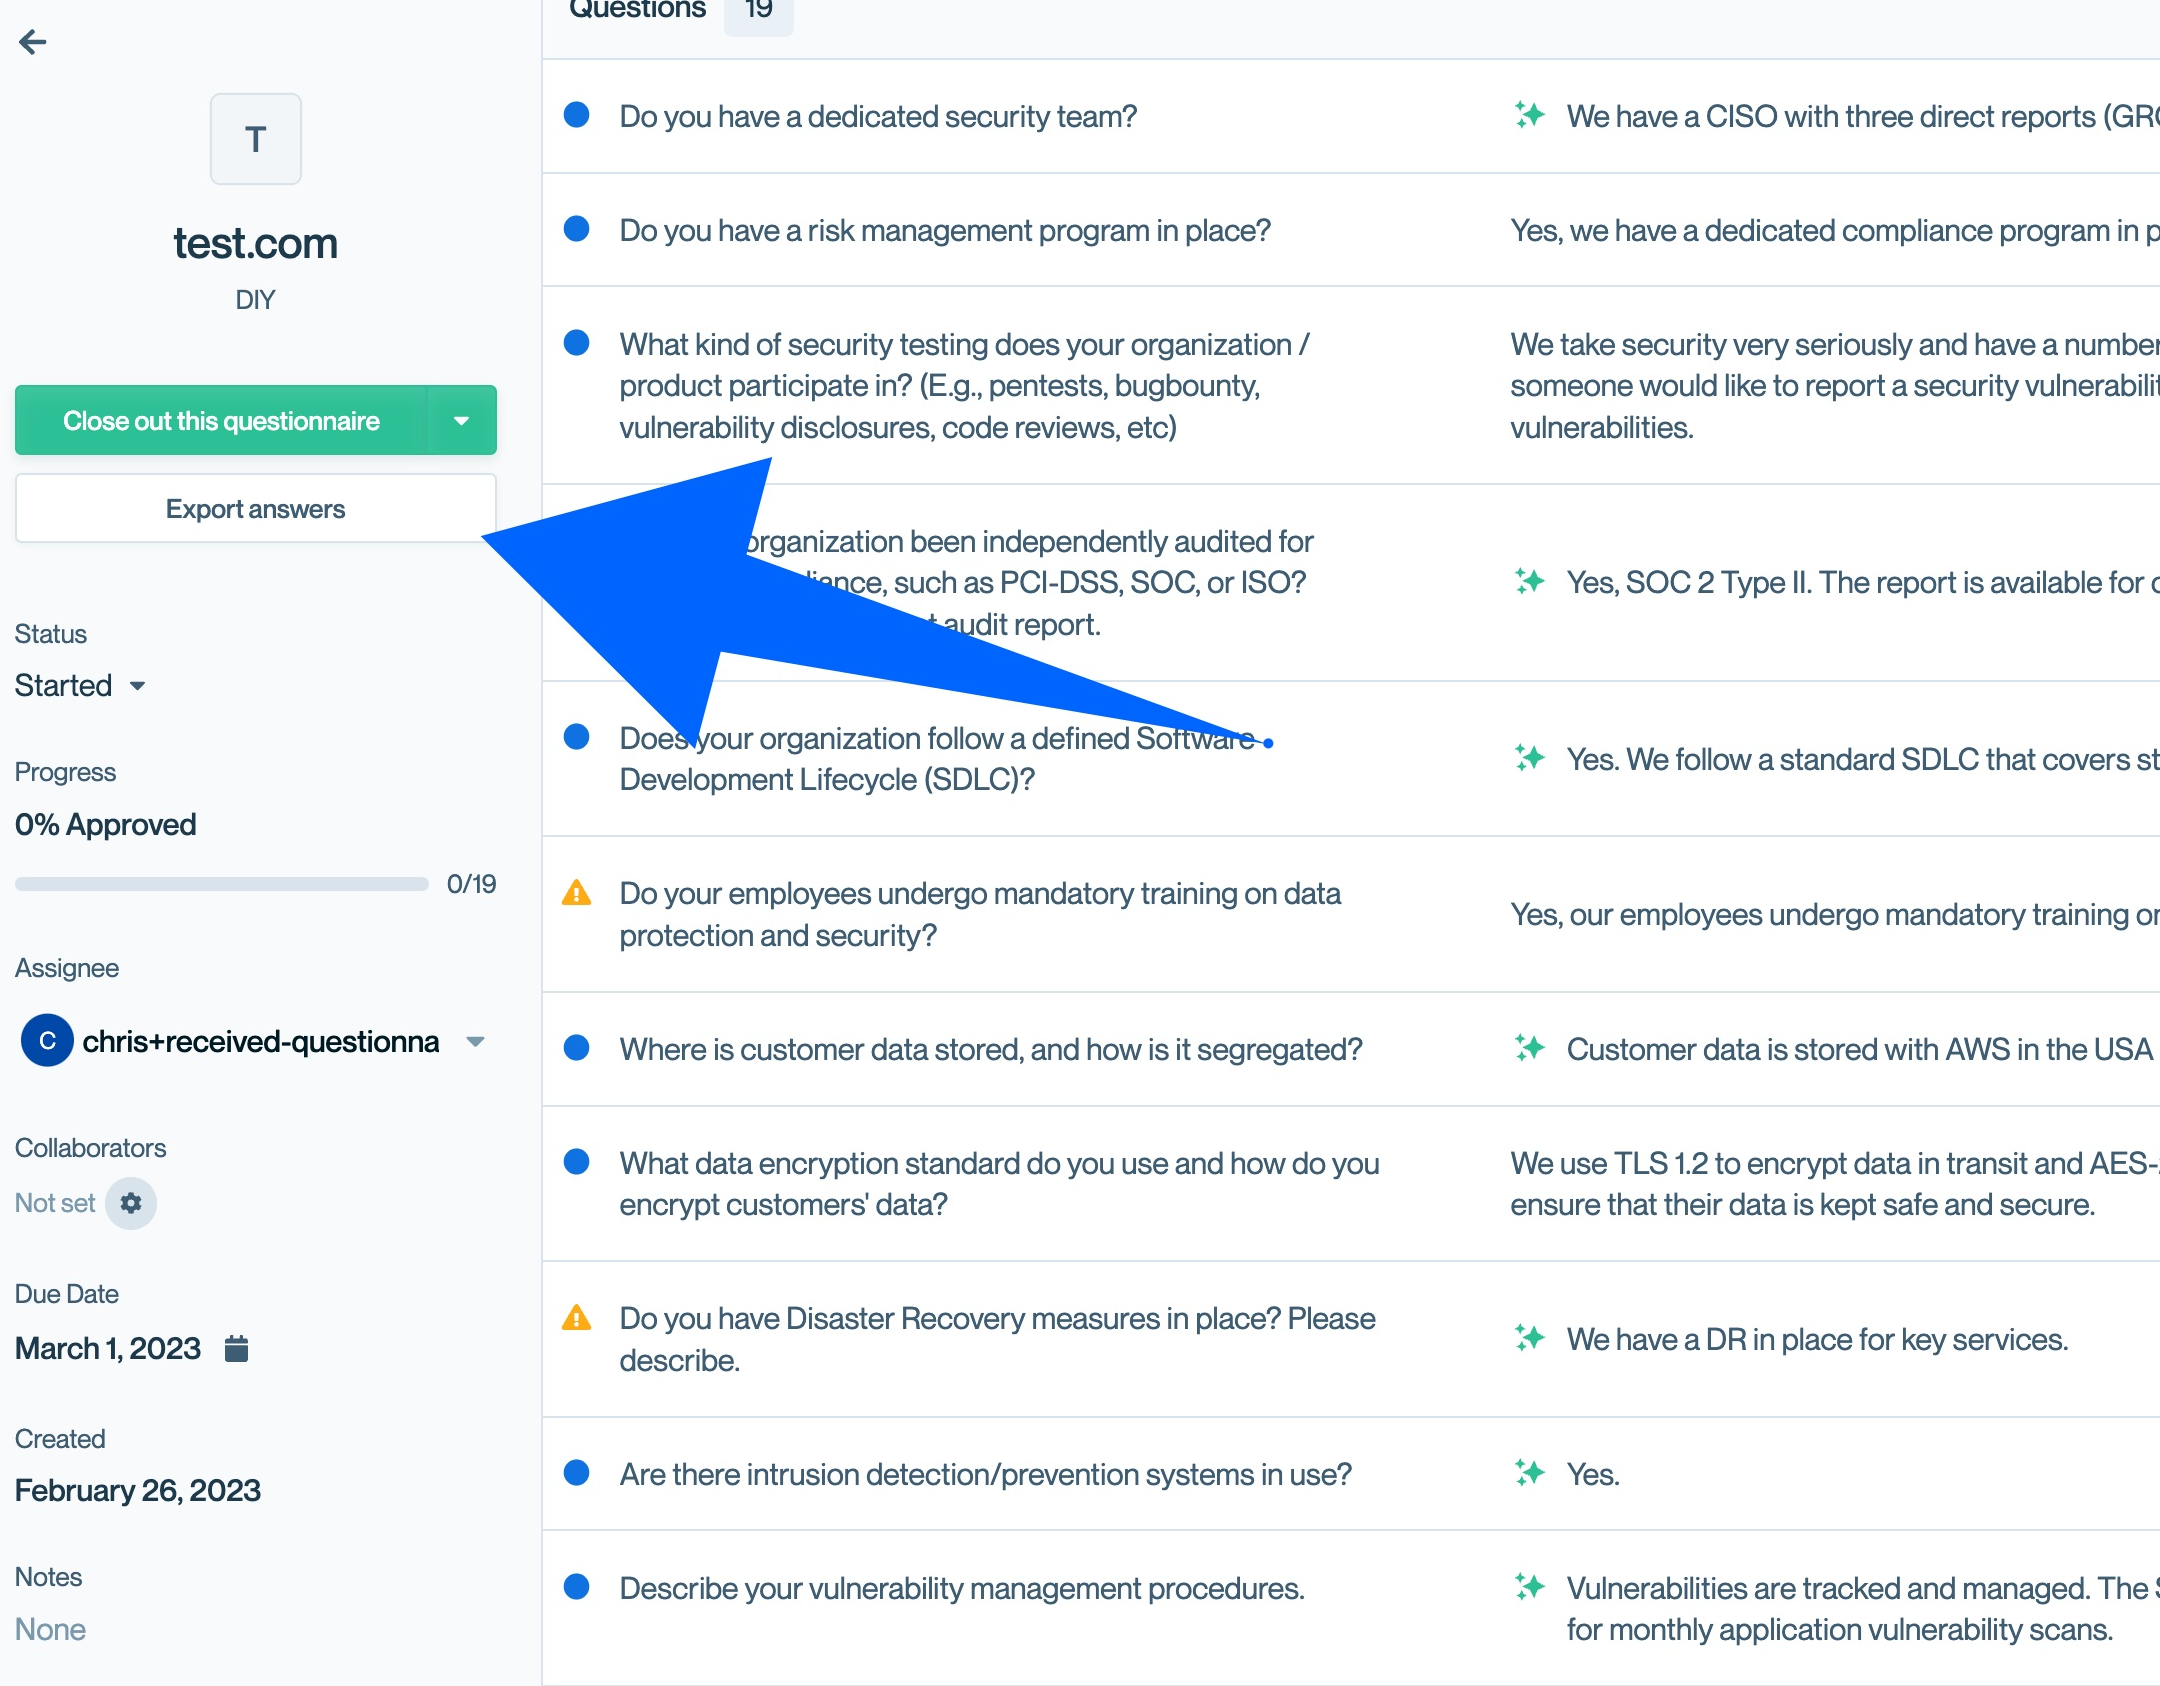Click the sparkle icon beside the SOC 2 answer

pyautogui.click(x=1529, y=582)
